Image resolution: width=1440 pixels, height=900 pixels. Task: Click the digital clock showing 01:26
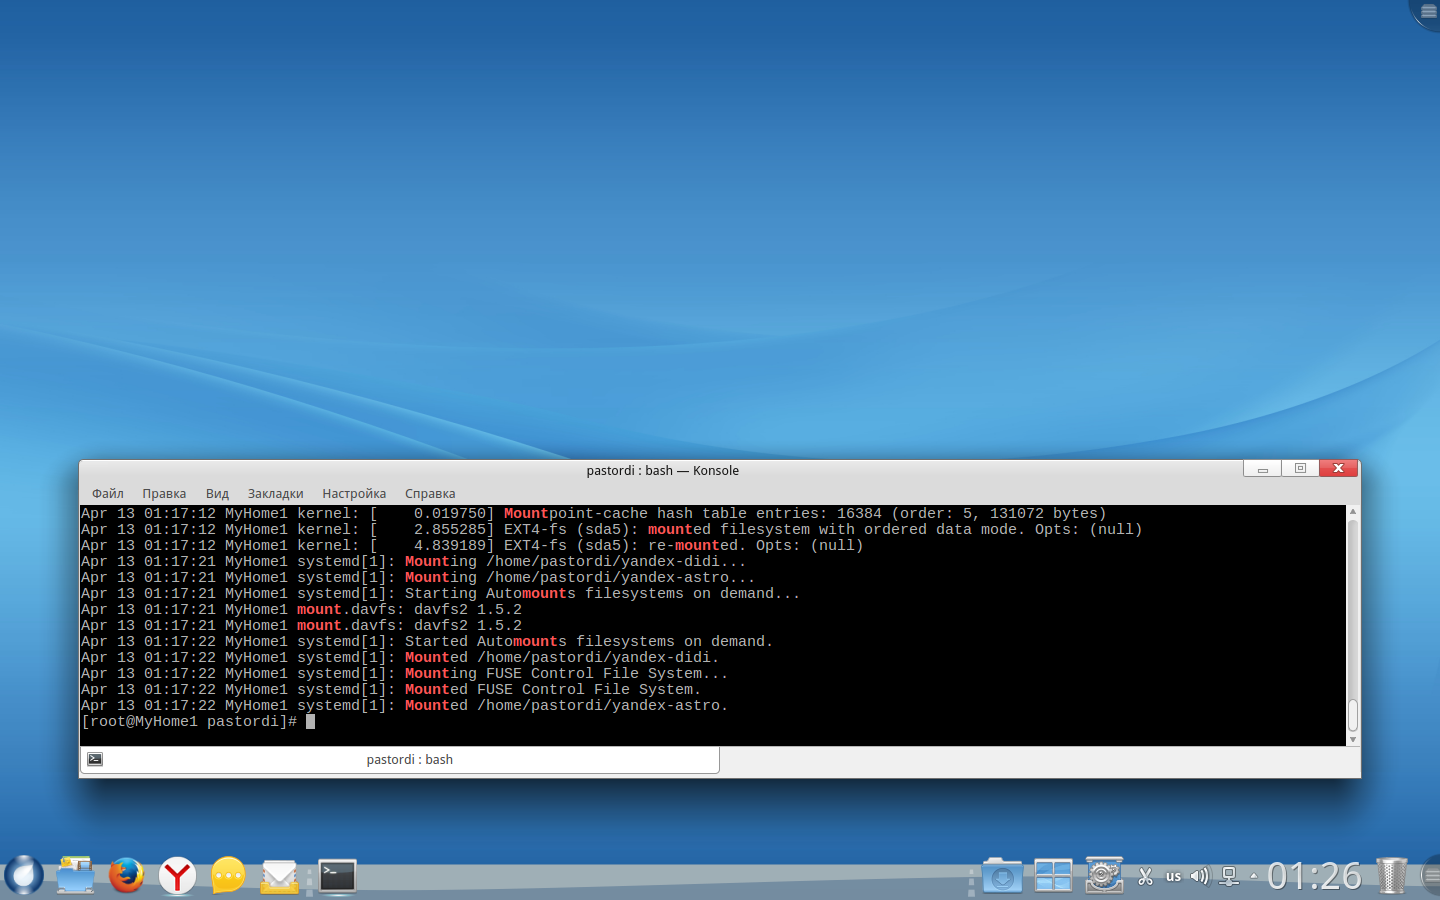click(1314, 877)
